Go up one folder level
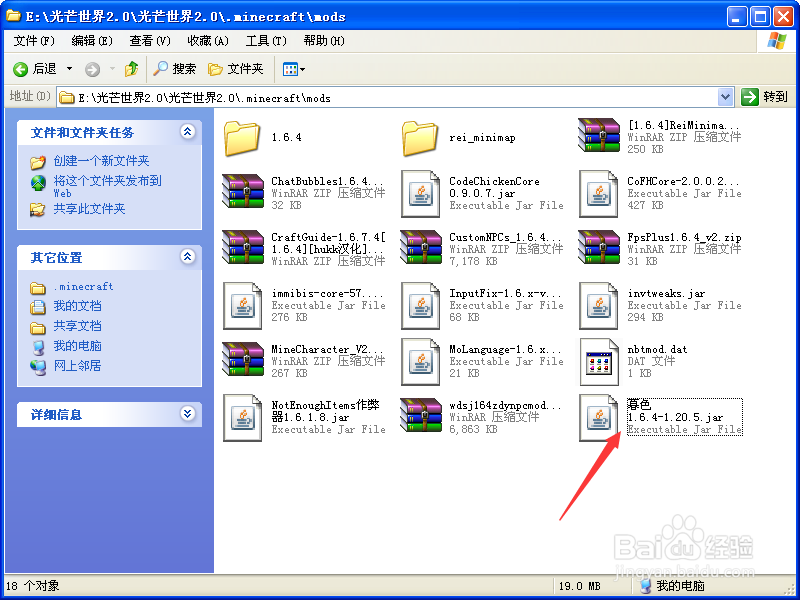Screen dimensions: 800x600 click(131, 69)
